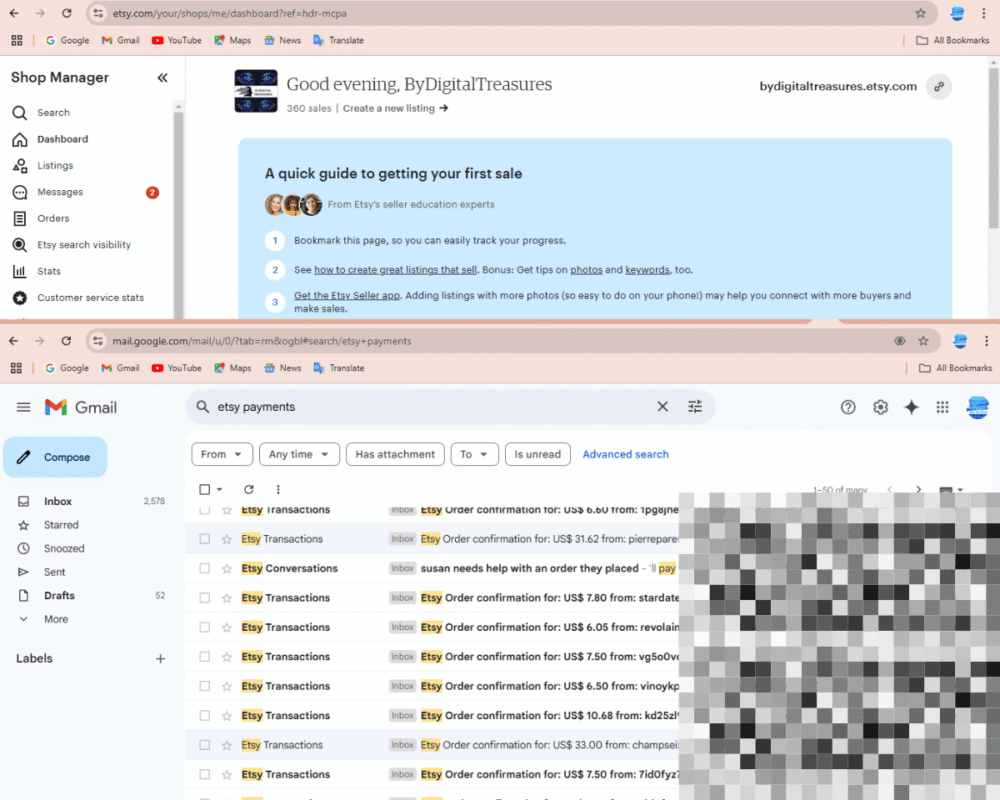
Task: Open Dashboard in Shop Manager
Action: point(62,139)
